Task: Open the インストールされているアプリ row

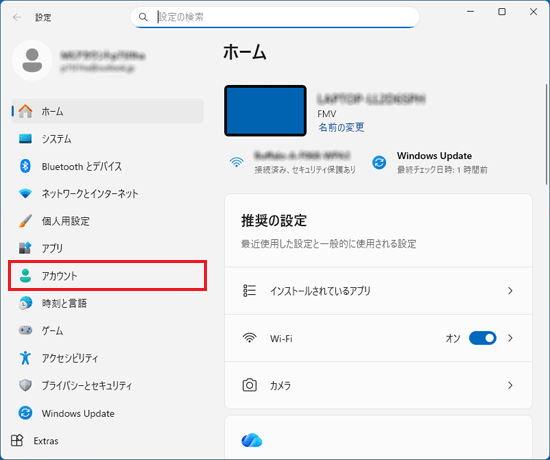Action: coord(378,291)
